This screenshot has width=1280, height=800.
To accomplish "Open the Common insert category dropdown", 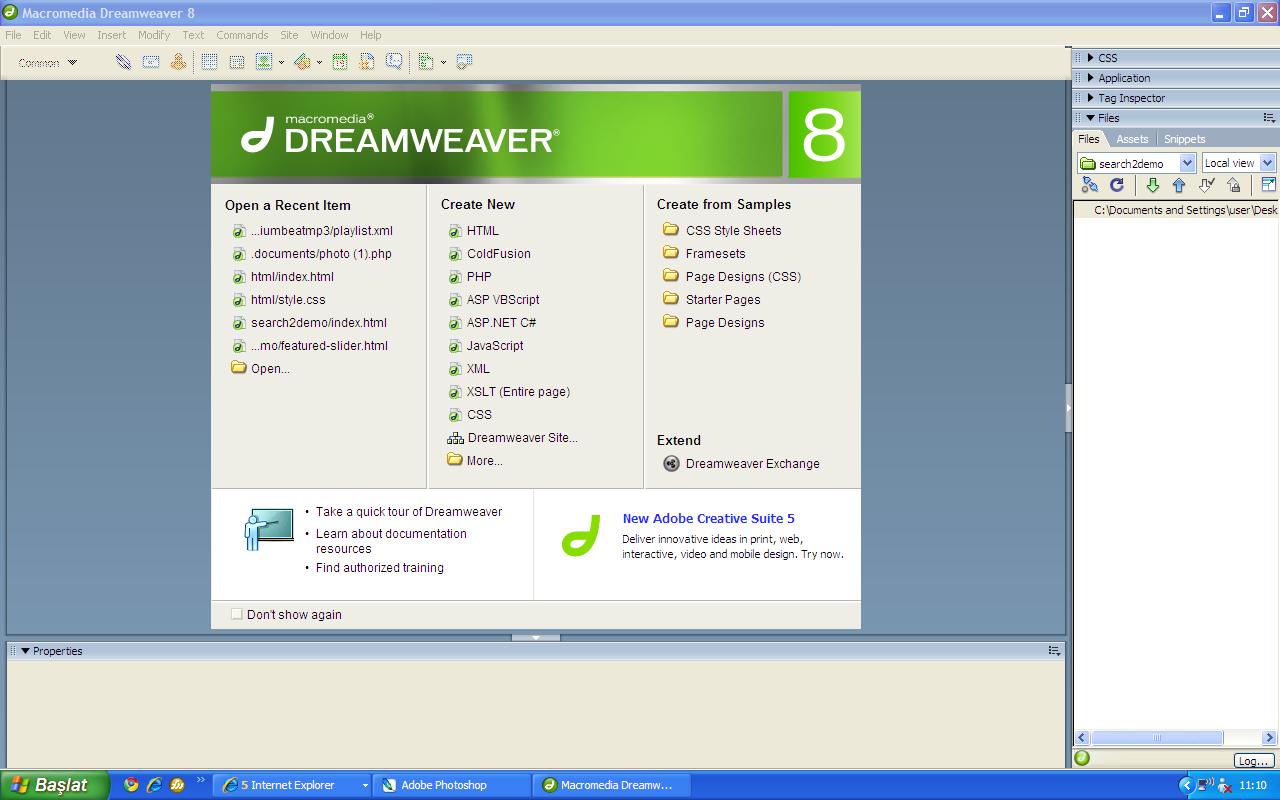I will pos(47,62).
